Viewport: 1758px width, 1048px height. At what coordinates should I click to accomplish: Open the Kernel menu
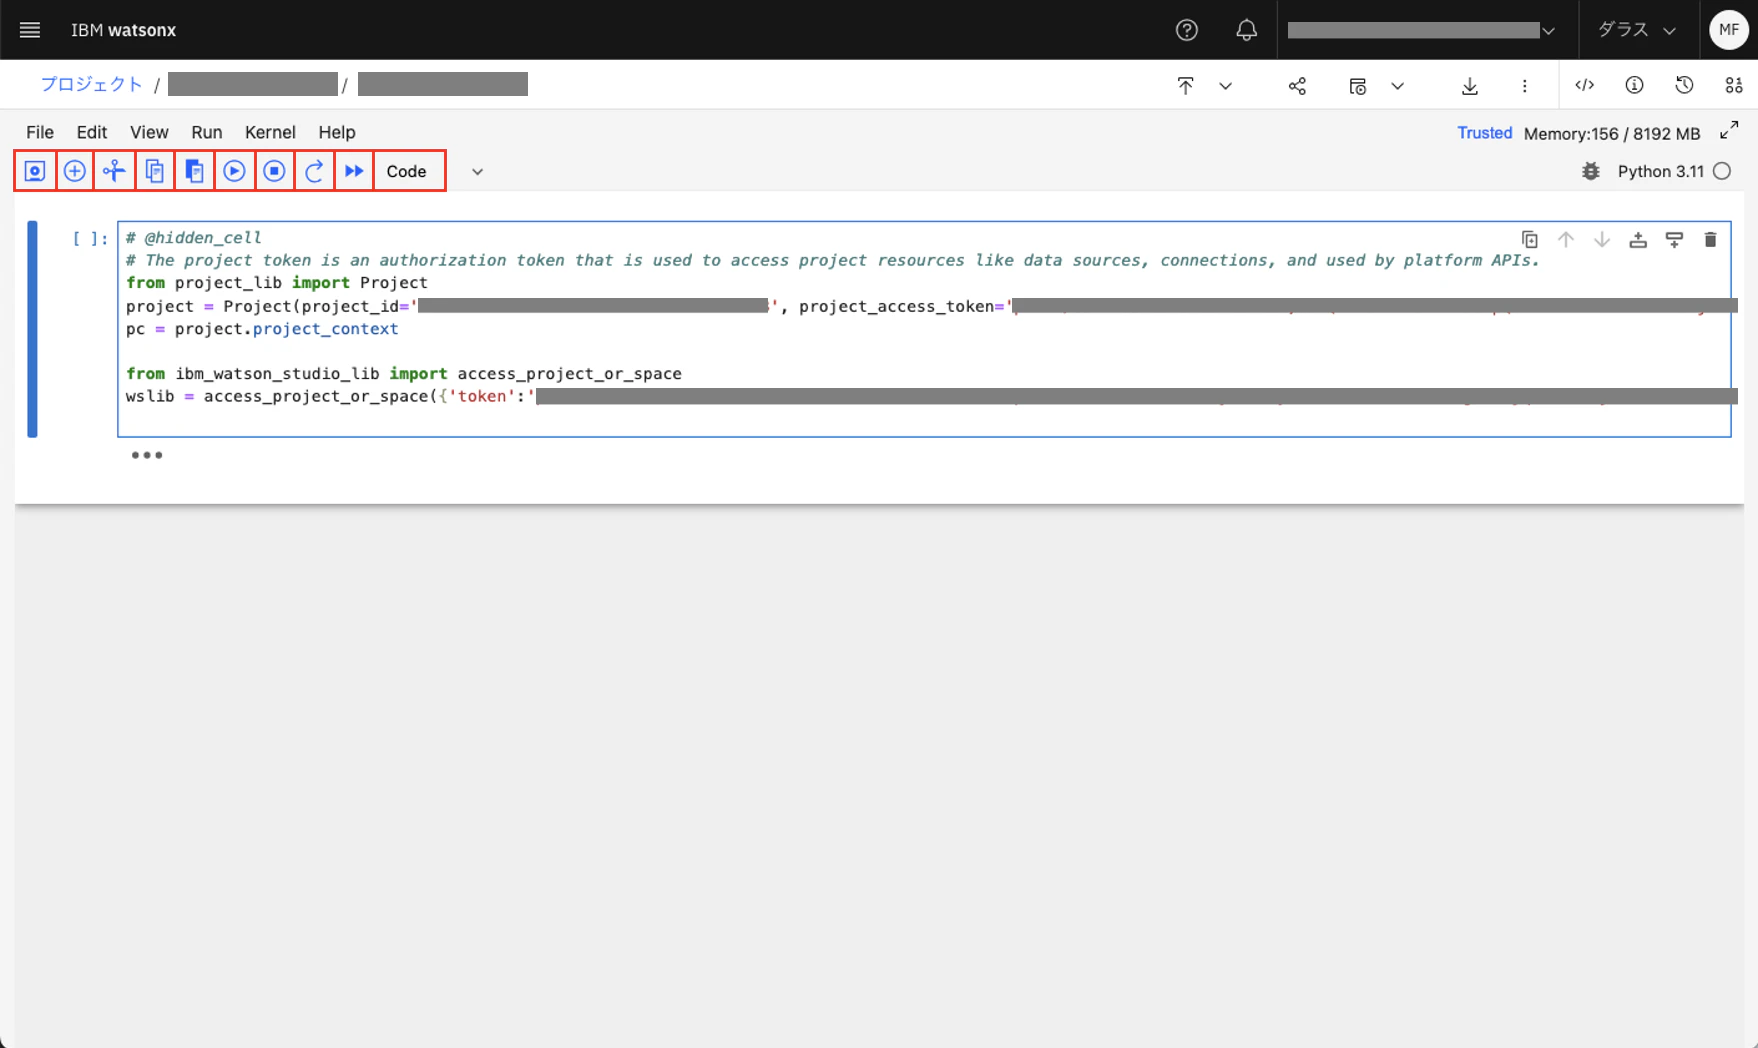click(x=270, y=132)
